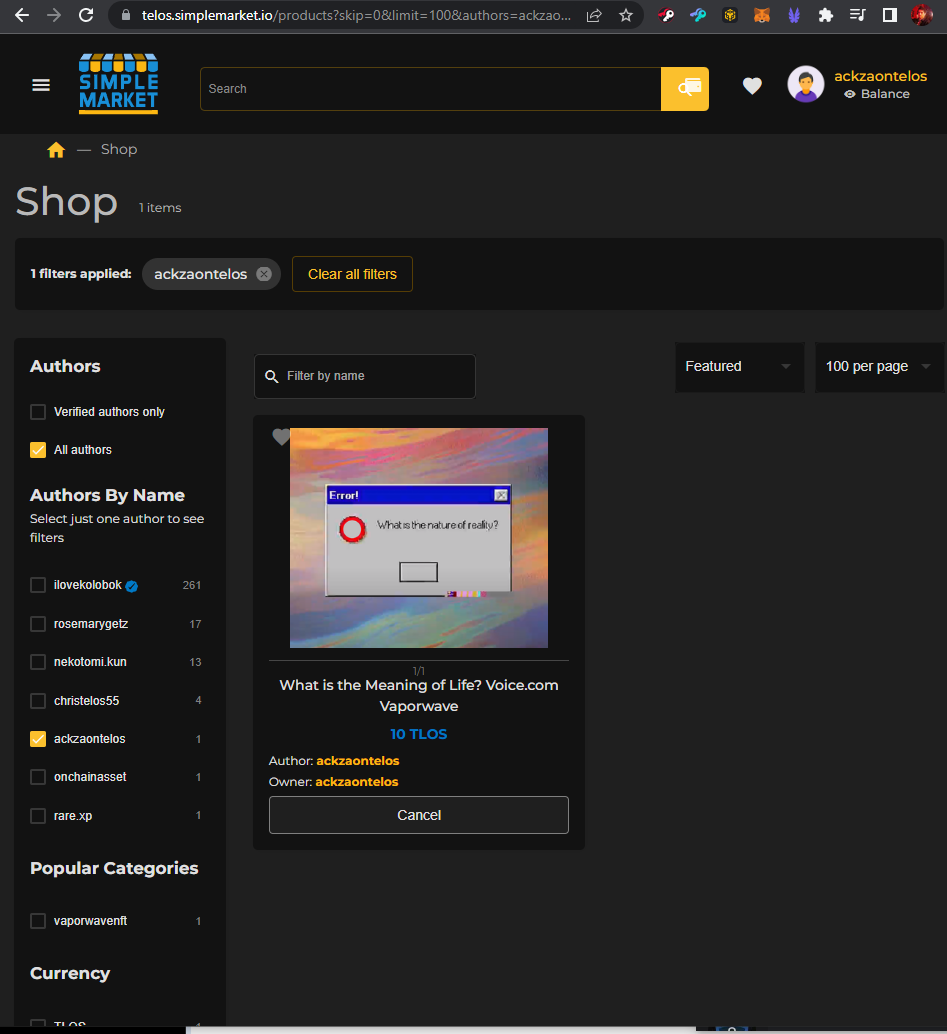The image size is (947, 1034).
Task: Open the yellow cube wallet extension
Action: click(x=729, y=15)
